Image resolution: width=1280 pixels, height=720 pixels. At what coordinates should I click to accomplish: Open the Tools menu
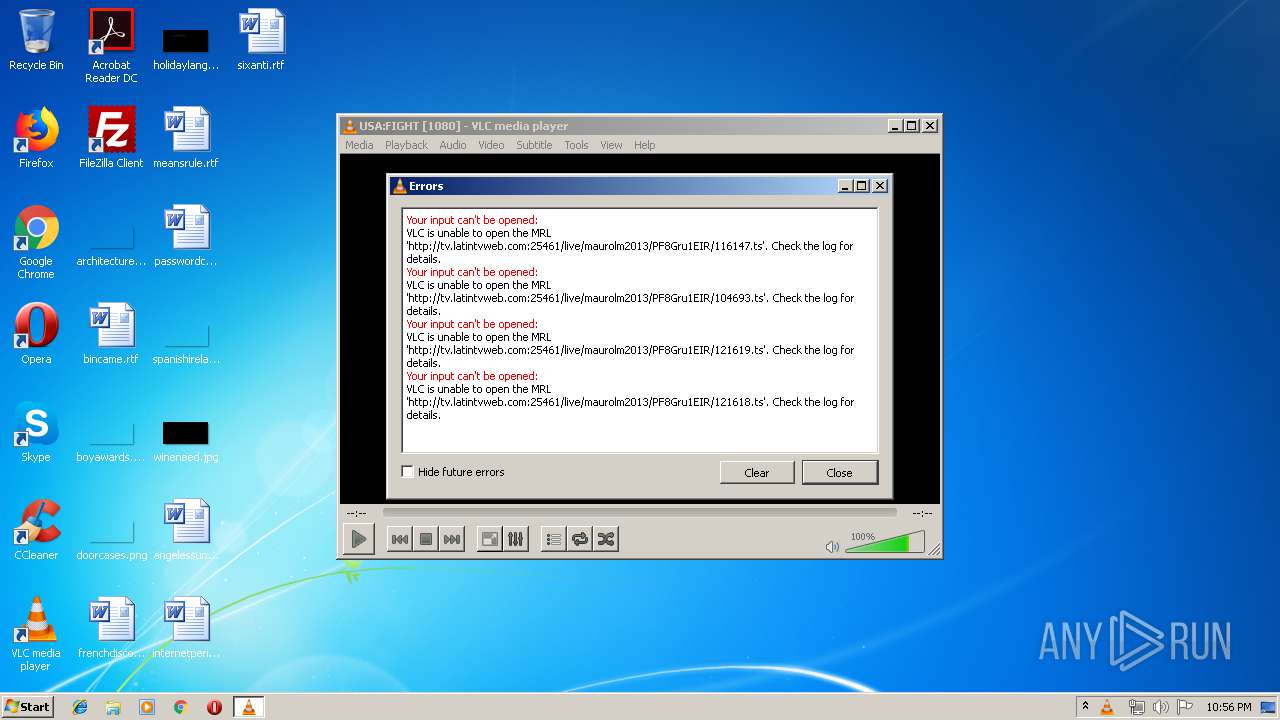click(576, 145)
